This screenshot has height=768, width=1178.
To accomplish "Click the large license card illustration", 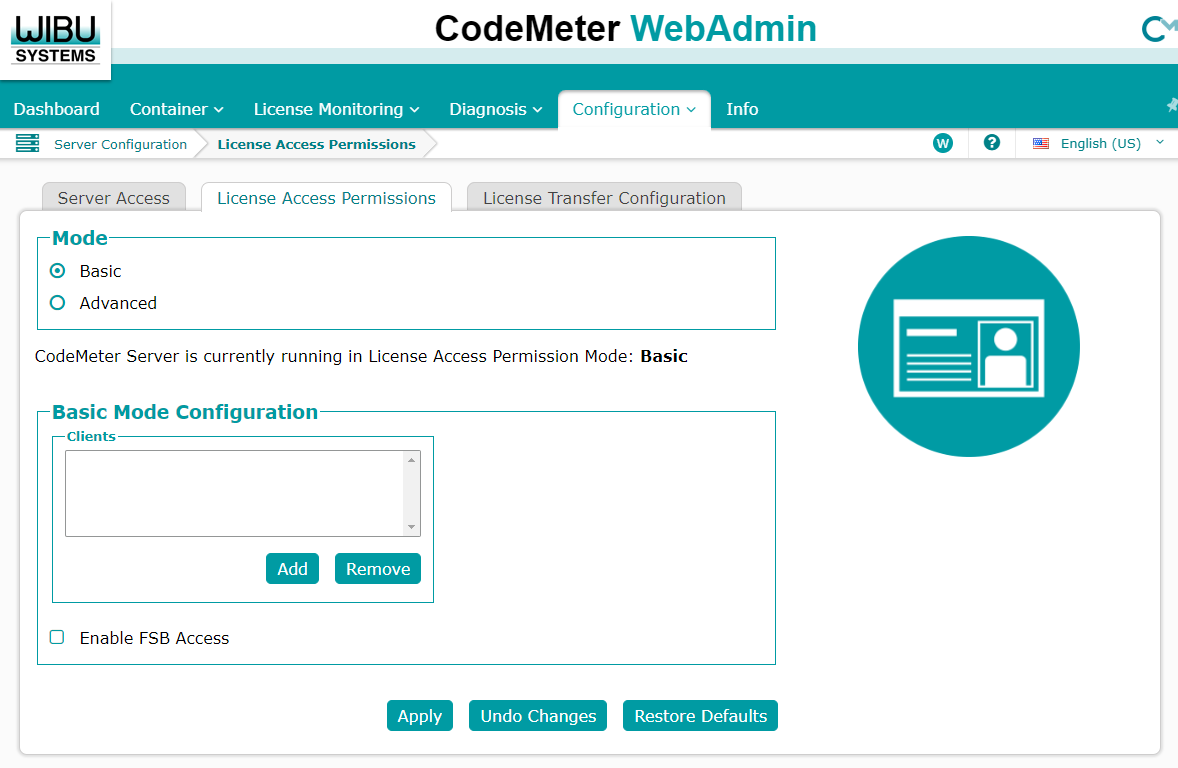I will 968,346.
